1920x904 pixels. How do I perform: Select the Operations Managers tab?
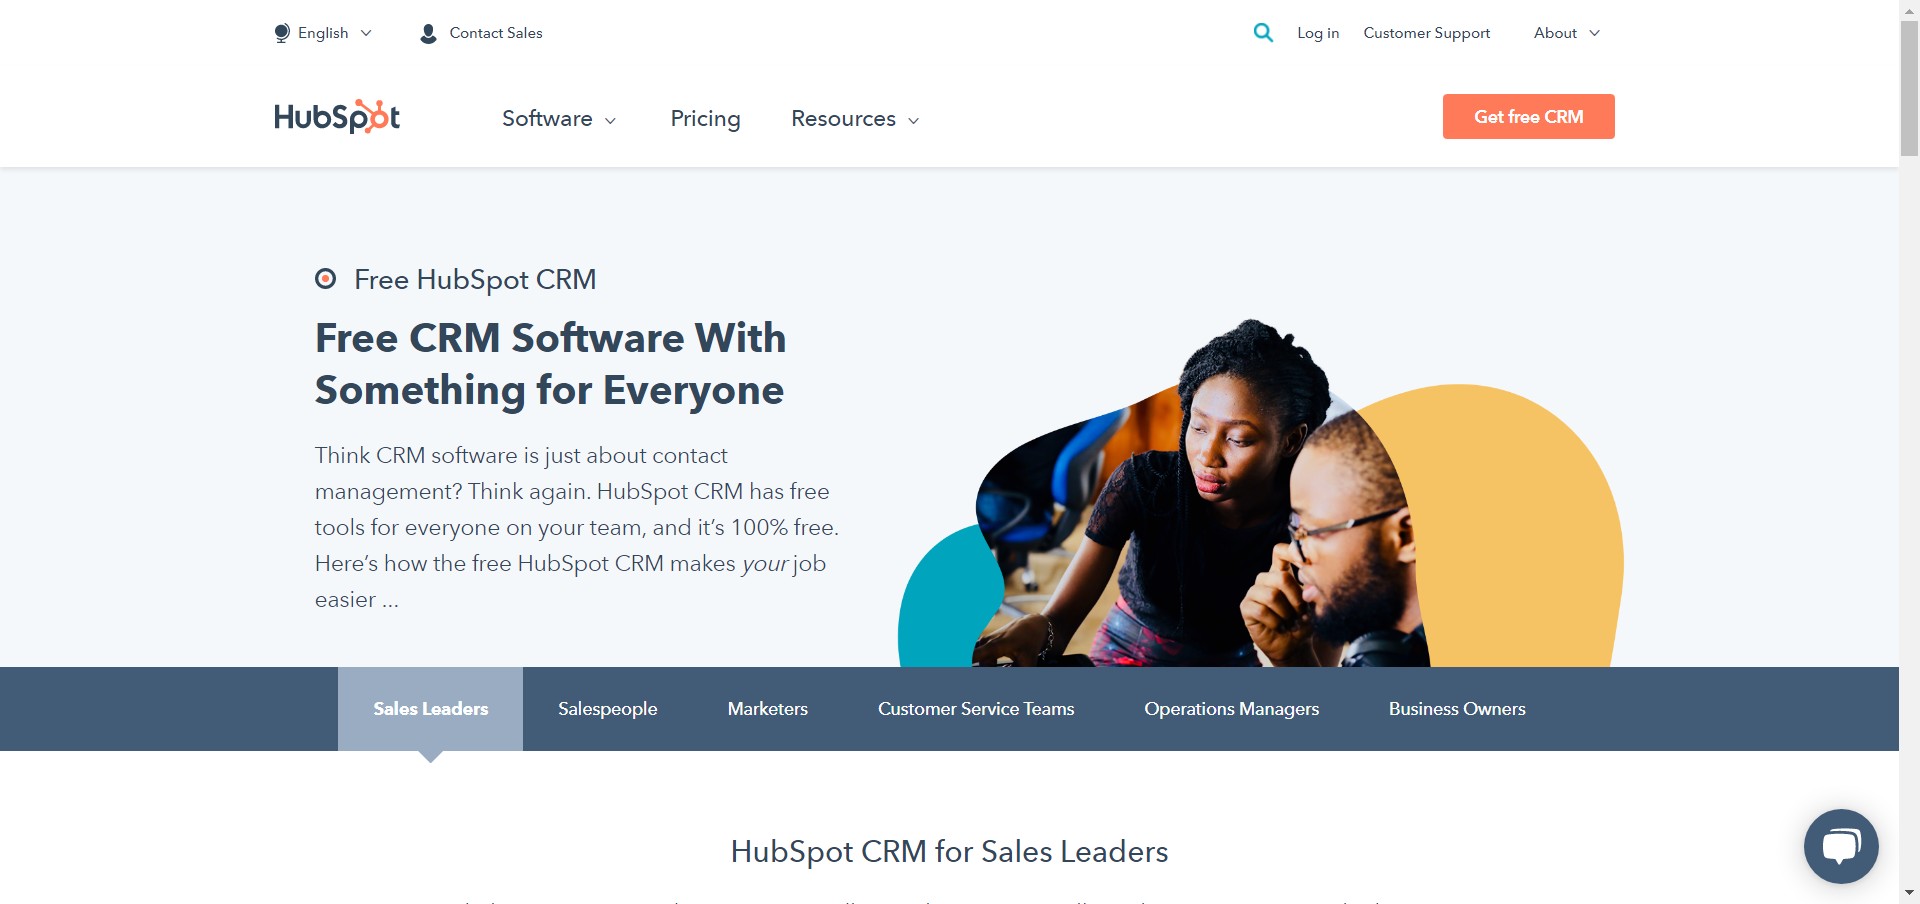[x=1231, y=709]
